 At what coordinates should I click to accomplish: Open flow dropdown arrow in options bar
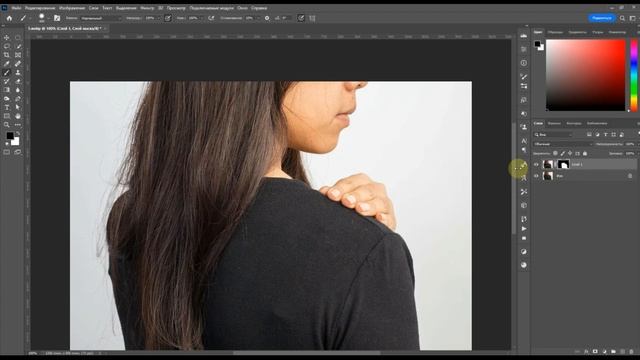201,18
